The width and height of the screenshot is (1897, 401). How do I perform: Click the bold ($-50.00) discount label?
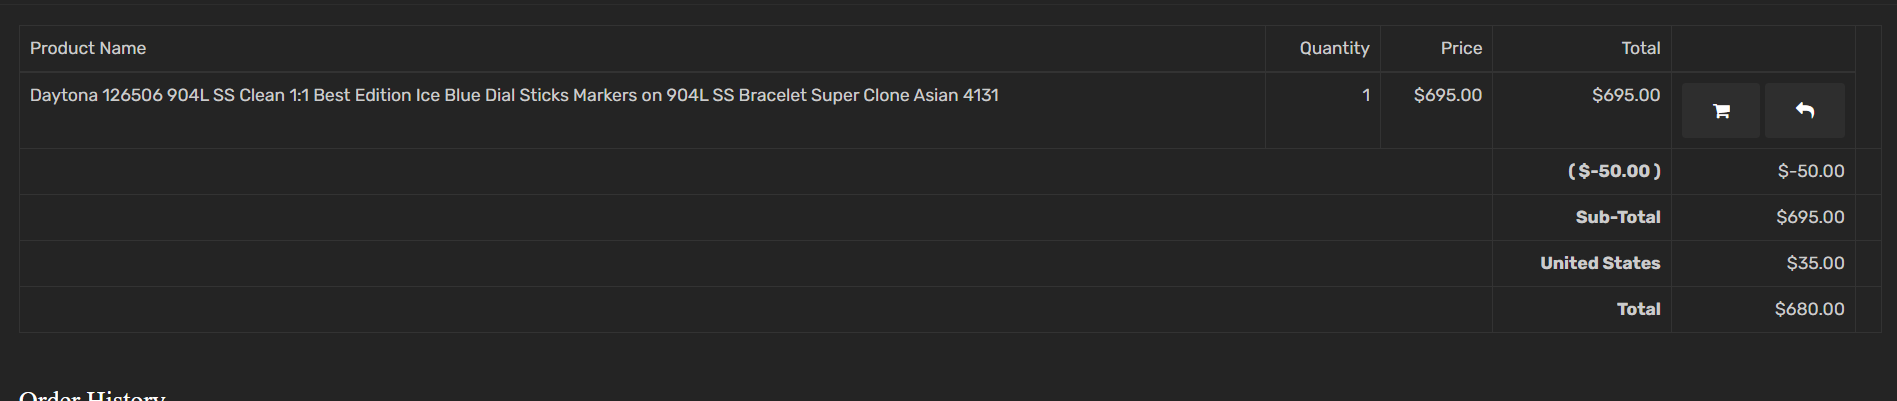[x=1614, y=171]
